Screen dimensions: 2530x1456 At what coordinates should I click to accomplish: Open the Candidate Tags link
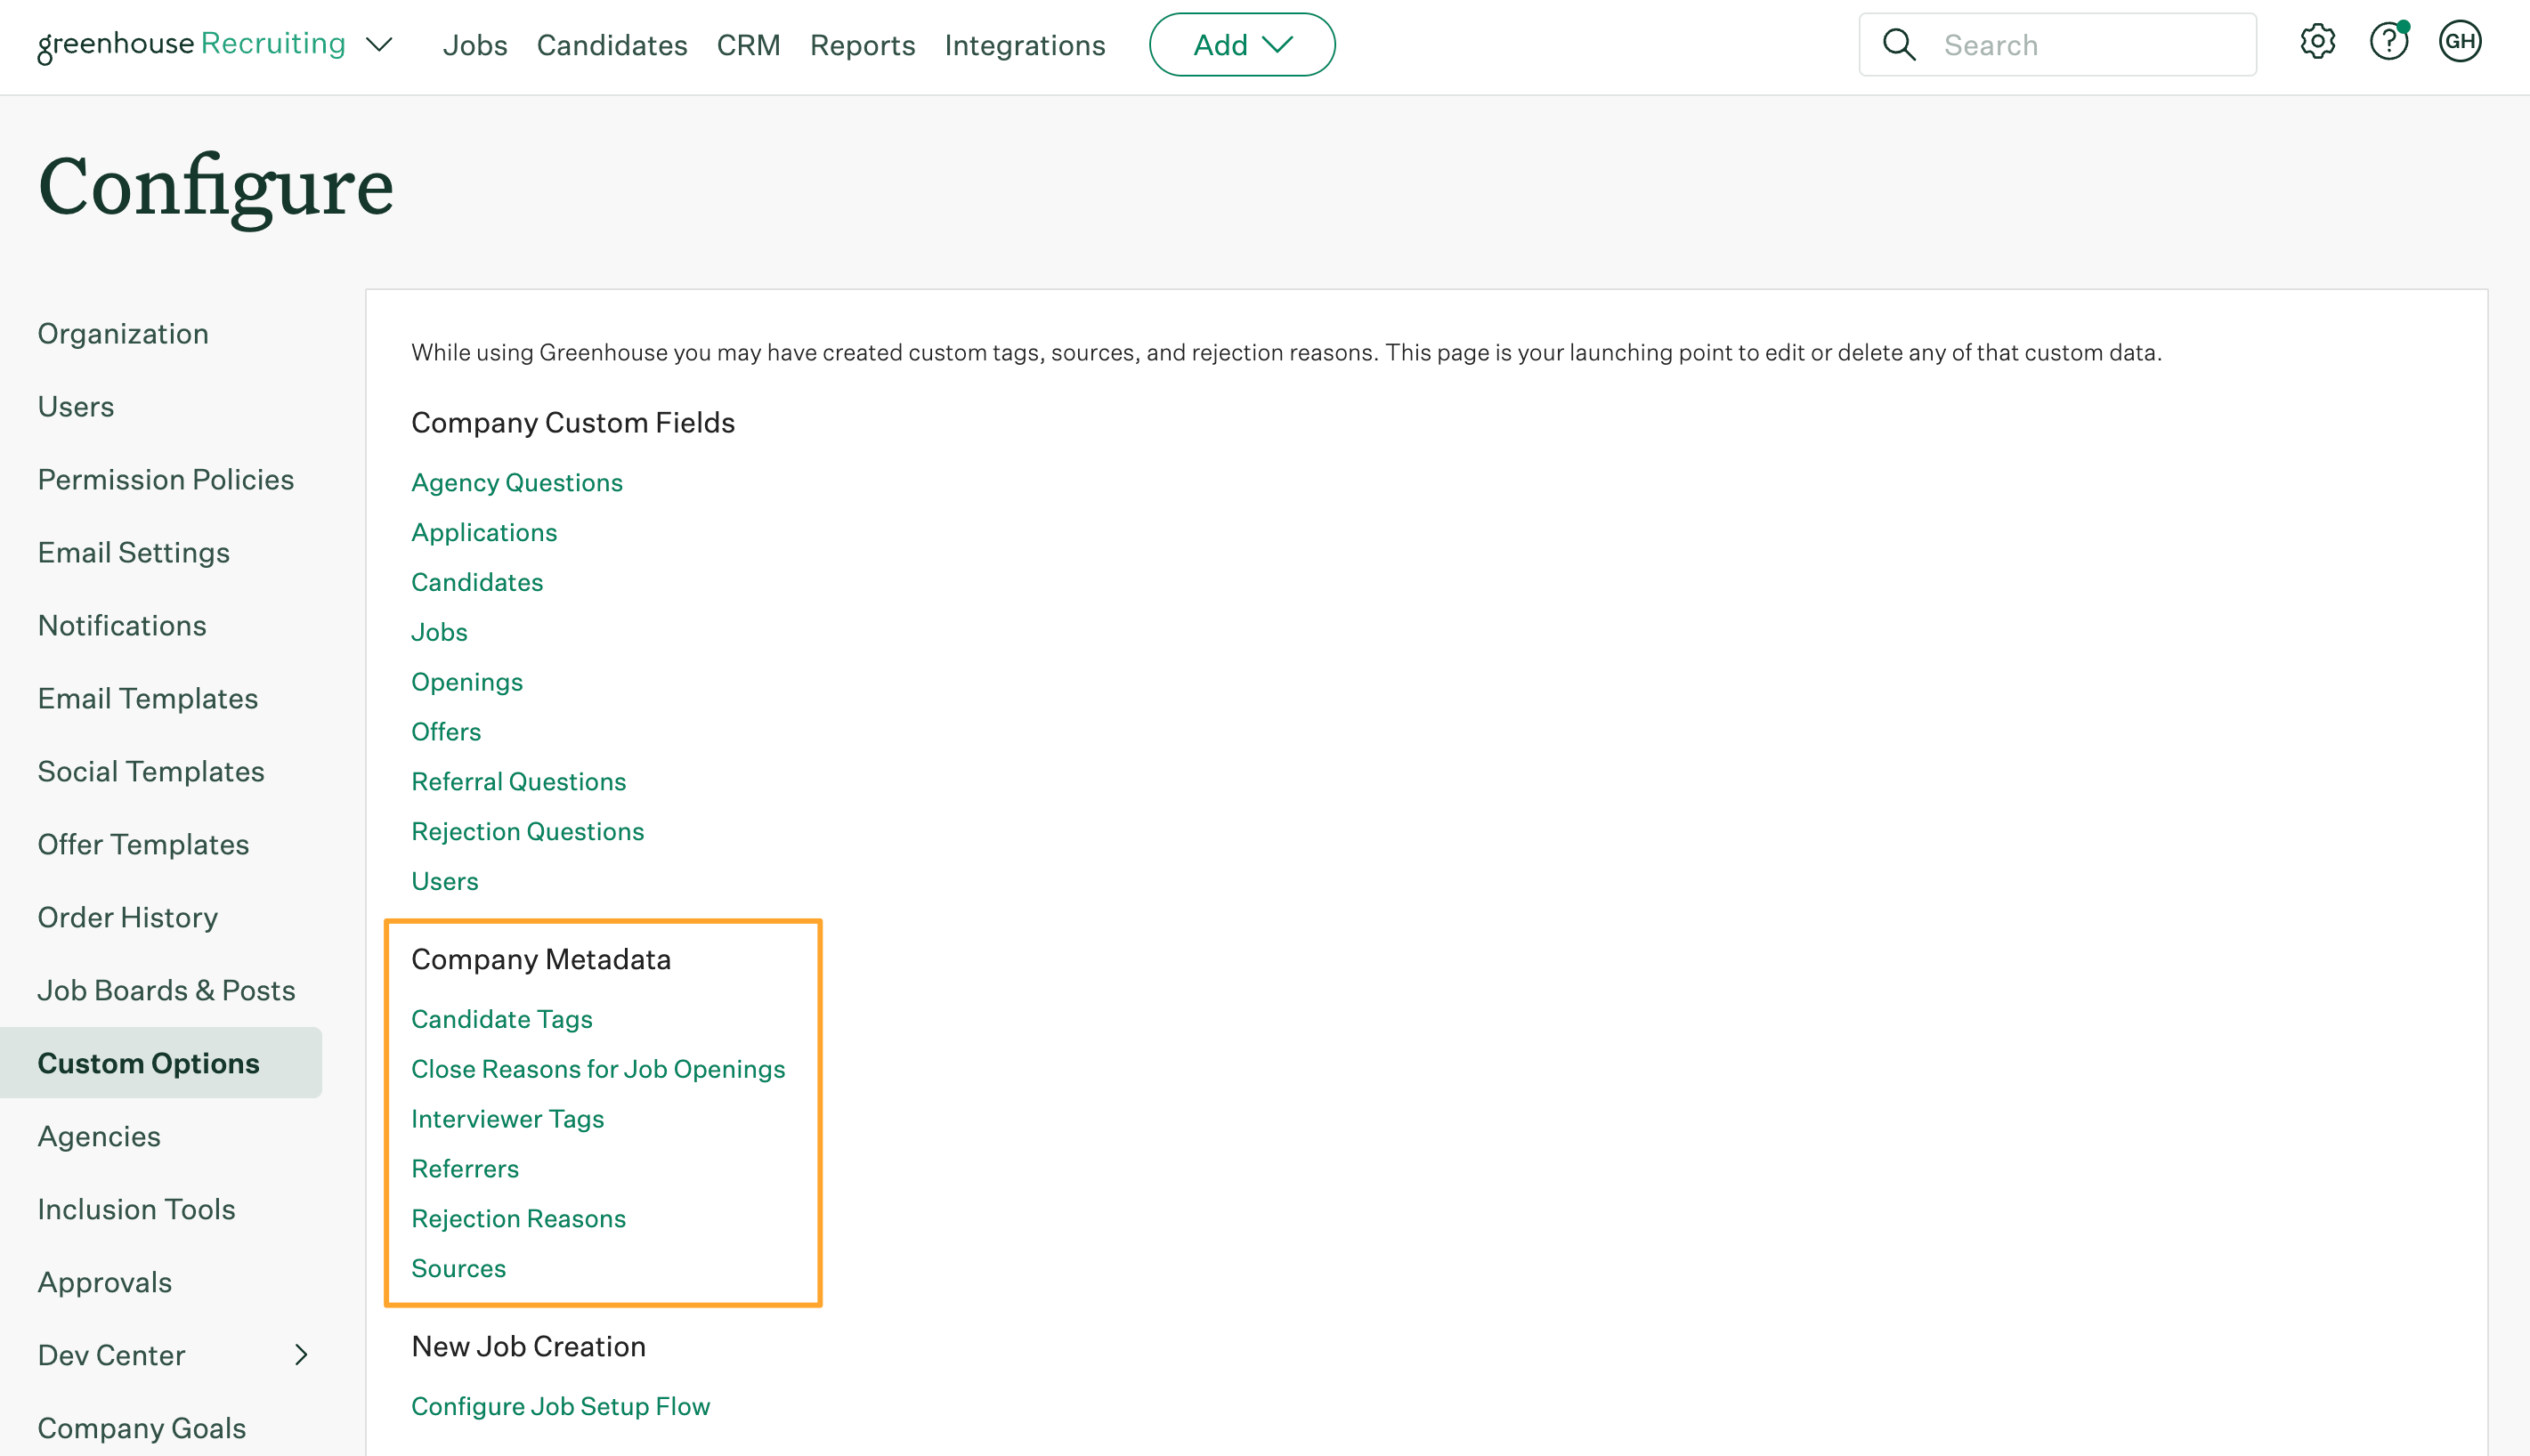[502, 1019]
